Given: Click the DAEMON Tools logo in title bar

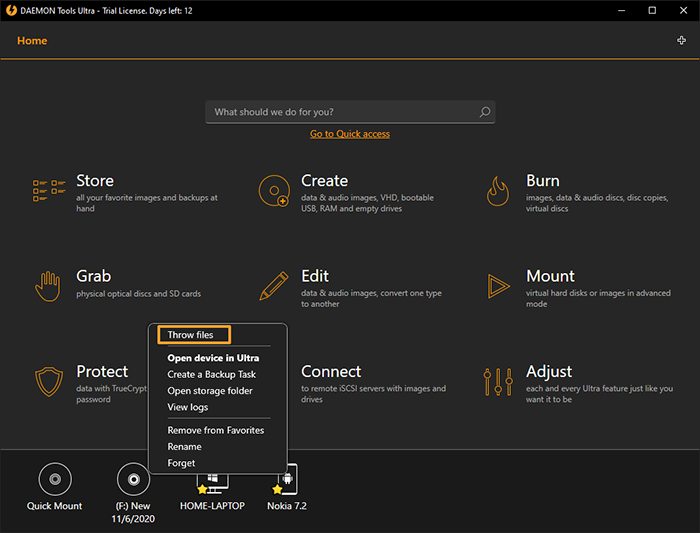Looking at the screenshot, I should (x=11, y=10).
